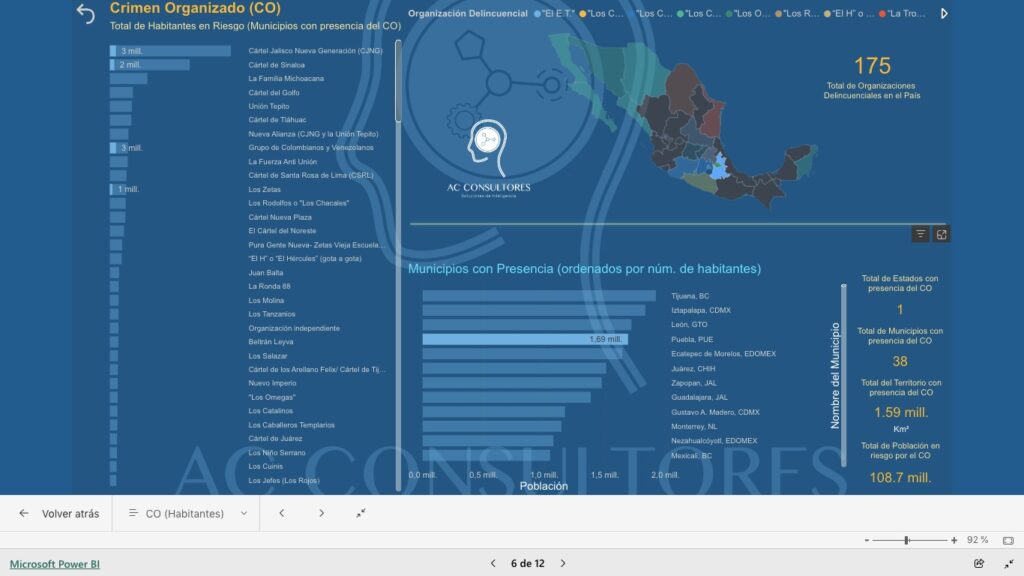Exit focus mode using the collapse arrows icon
The image size is (1024, 576).
tap(361, 513)
